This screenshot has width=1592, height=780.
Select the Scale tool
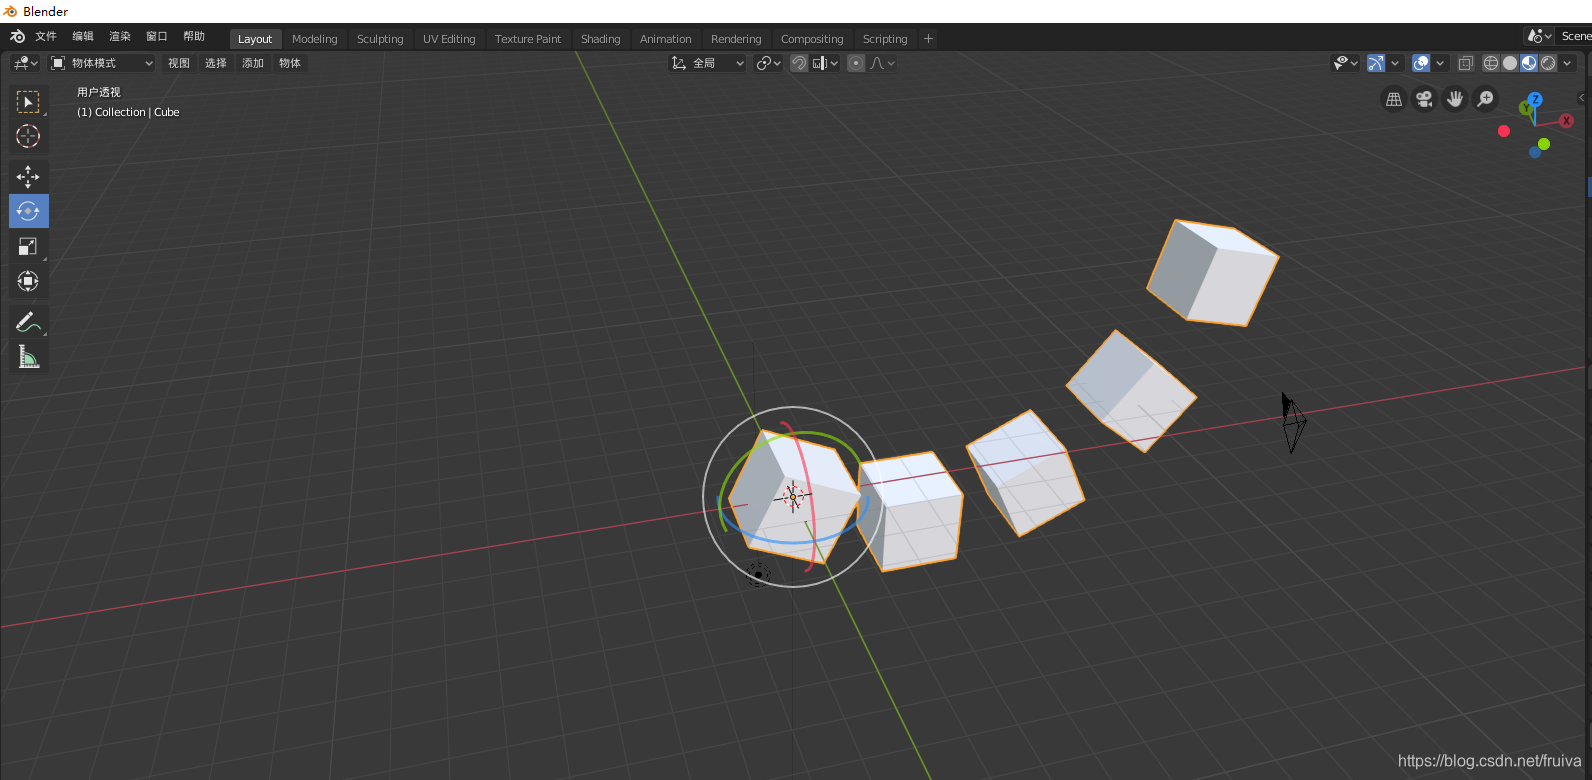coord(28,246)
